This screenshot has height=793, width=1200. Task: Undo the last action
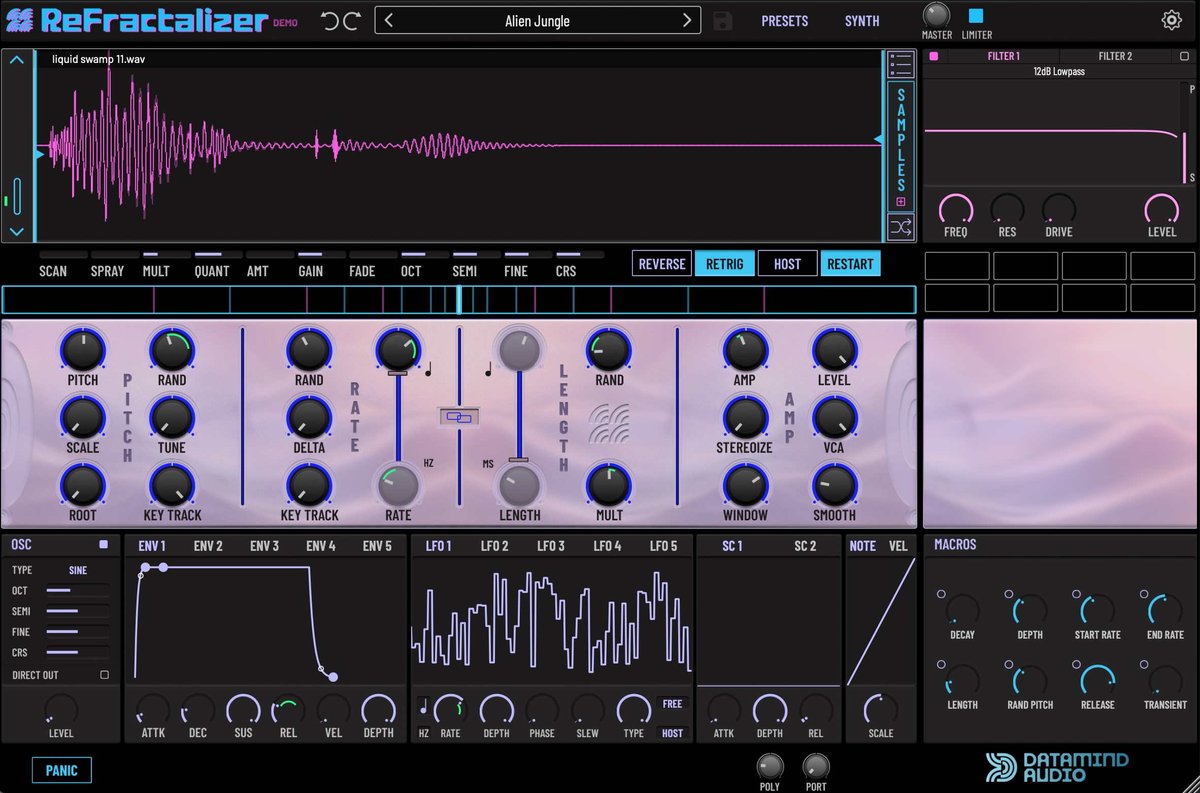click(x=330, y=19)
